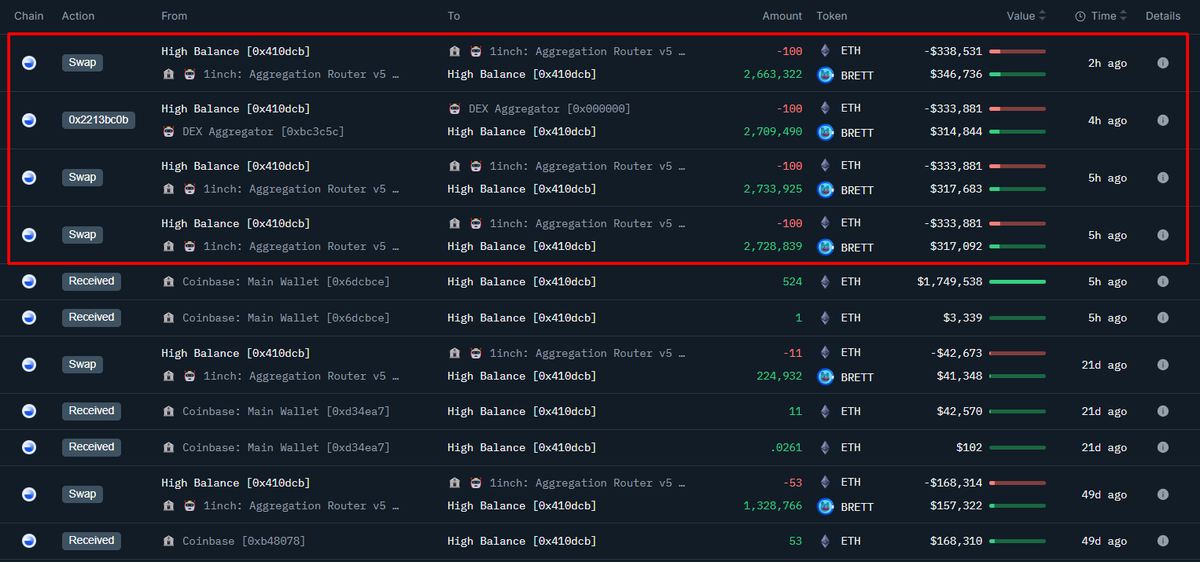Click BRETT token icon beside 2,709,490
This screenshot has width=1200, height=562.
(x=825, y=132)
